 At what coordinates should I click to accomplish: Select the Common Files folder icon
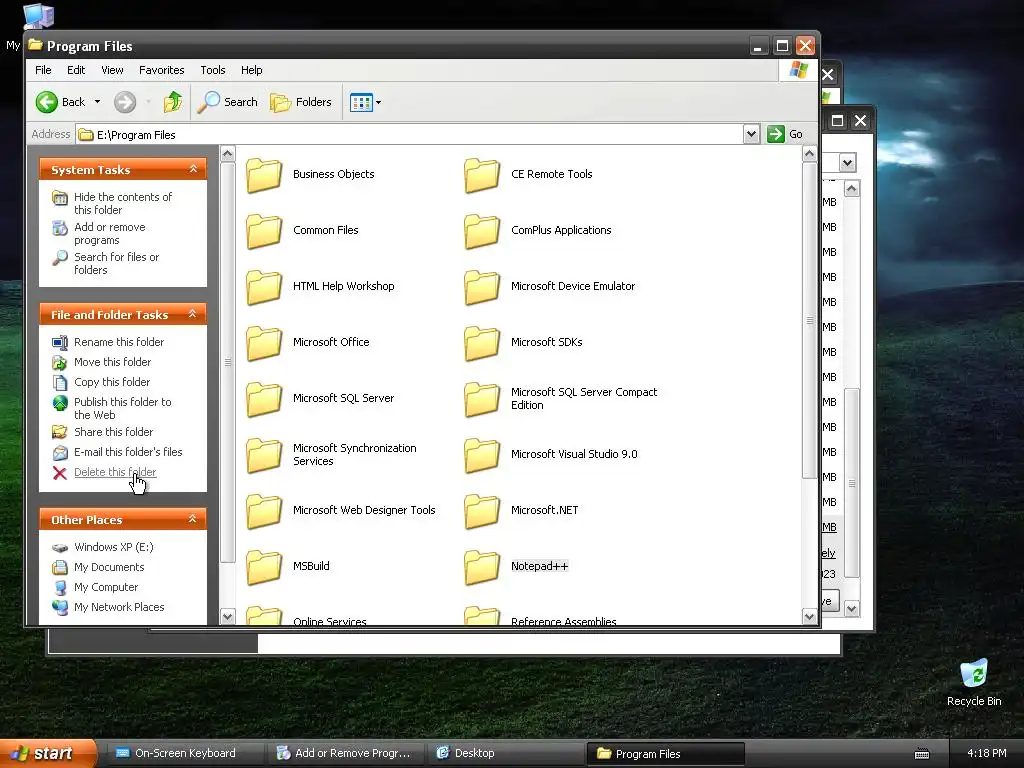point(264,231)
